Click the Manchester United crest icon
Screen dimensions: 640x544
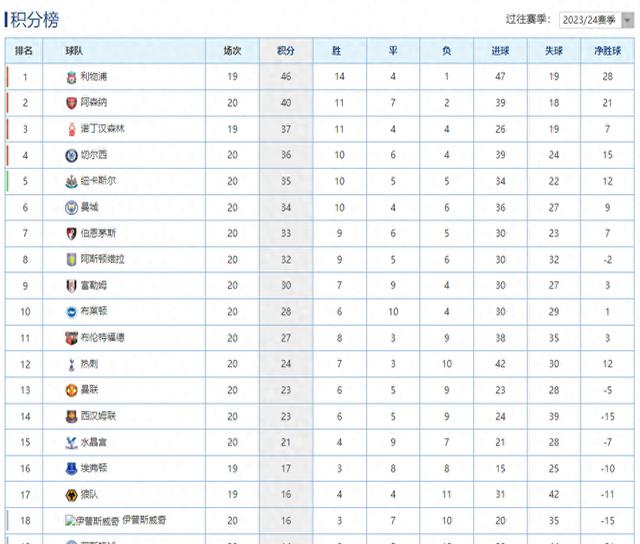click(x=71, y=389)
